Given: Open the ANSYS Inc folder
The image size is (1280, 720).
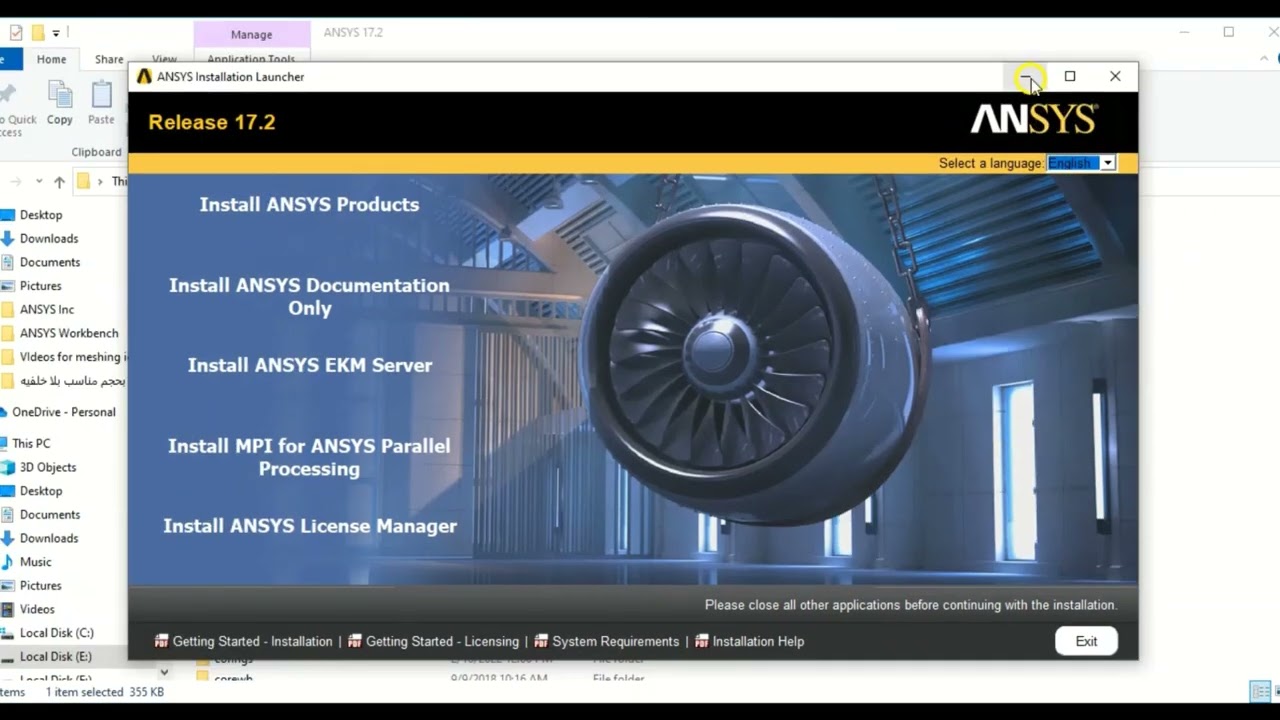Looking at the screenshot, I should click(47, 309).
